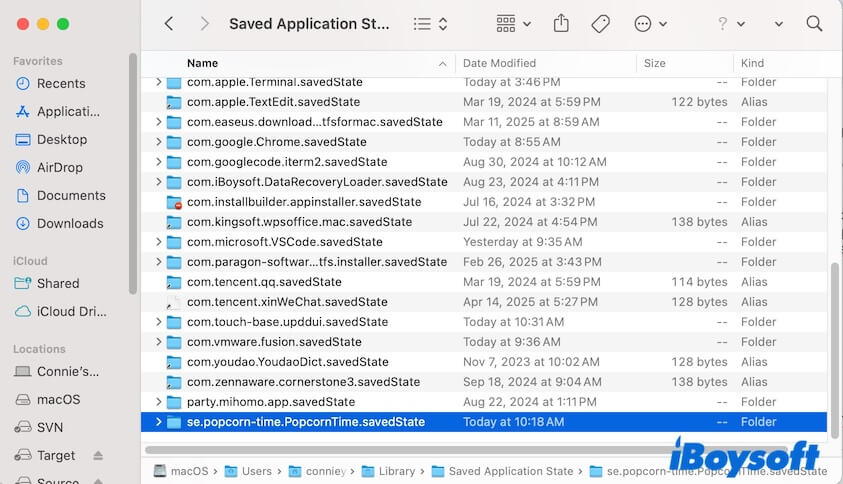Switch list view style selector
The width and height of the screenshot is (843, 484).
pos(430,23)
